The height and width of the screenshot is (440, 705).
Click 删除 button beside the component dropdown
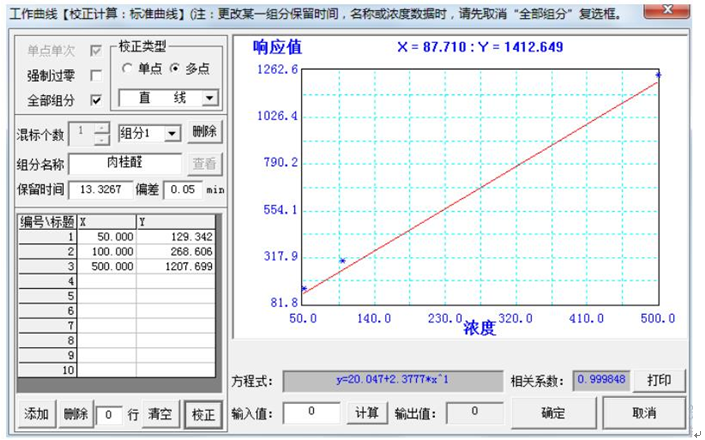tap(204, 133)
